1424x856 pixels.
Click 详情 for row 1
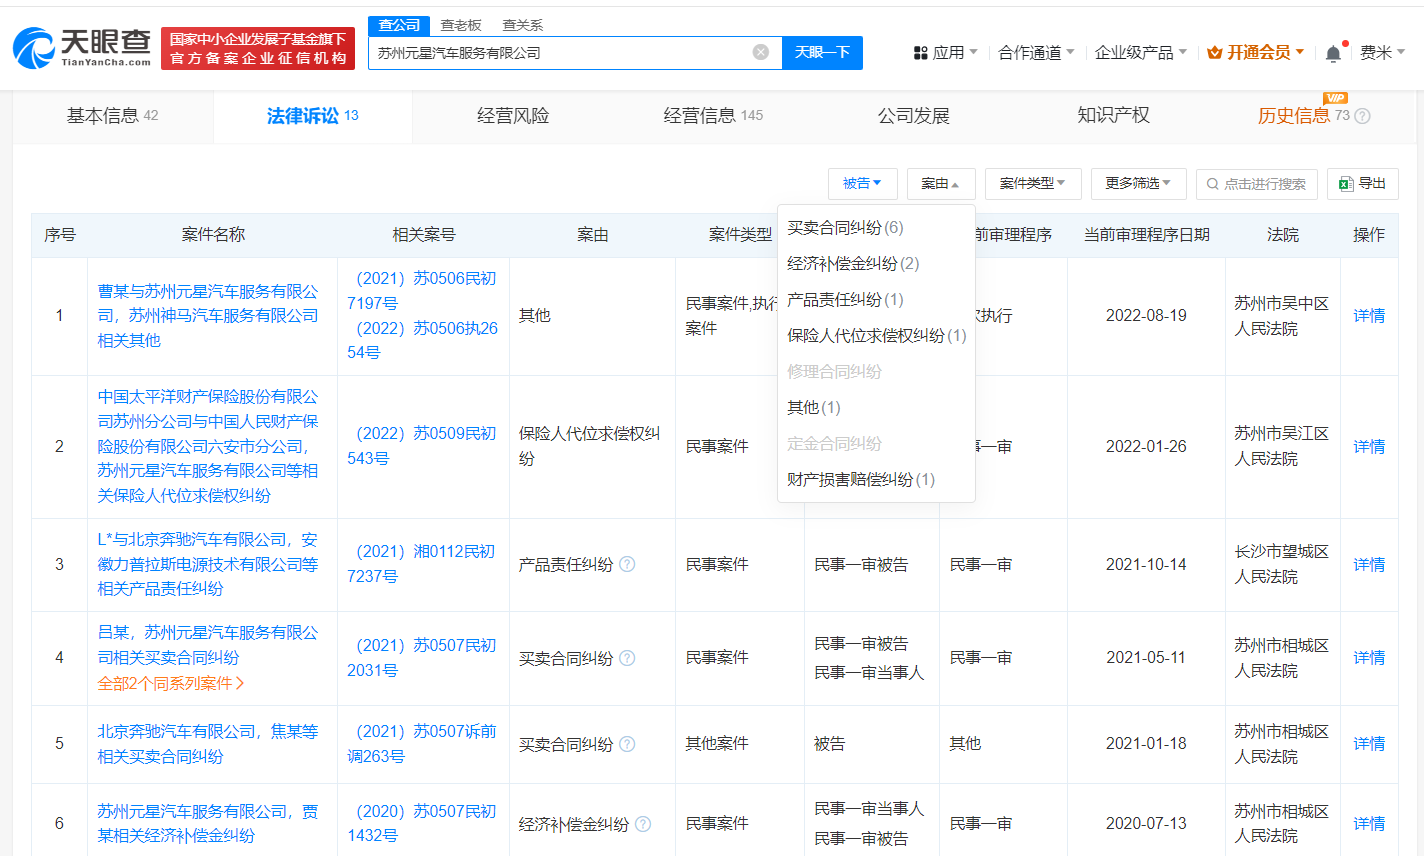click(x=1369, y=316)
